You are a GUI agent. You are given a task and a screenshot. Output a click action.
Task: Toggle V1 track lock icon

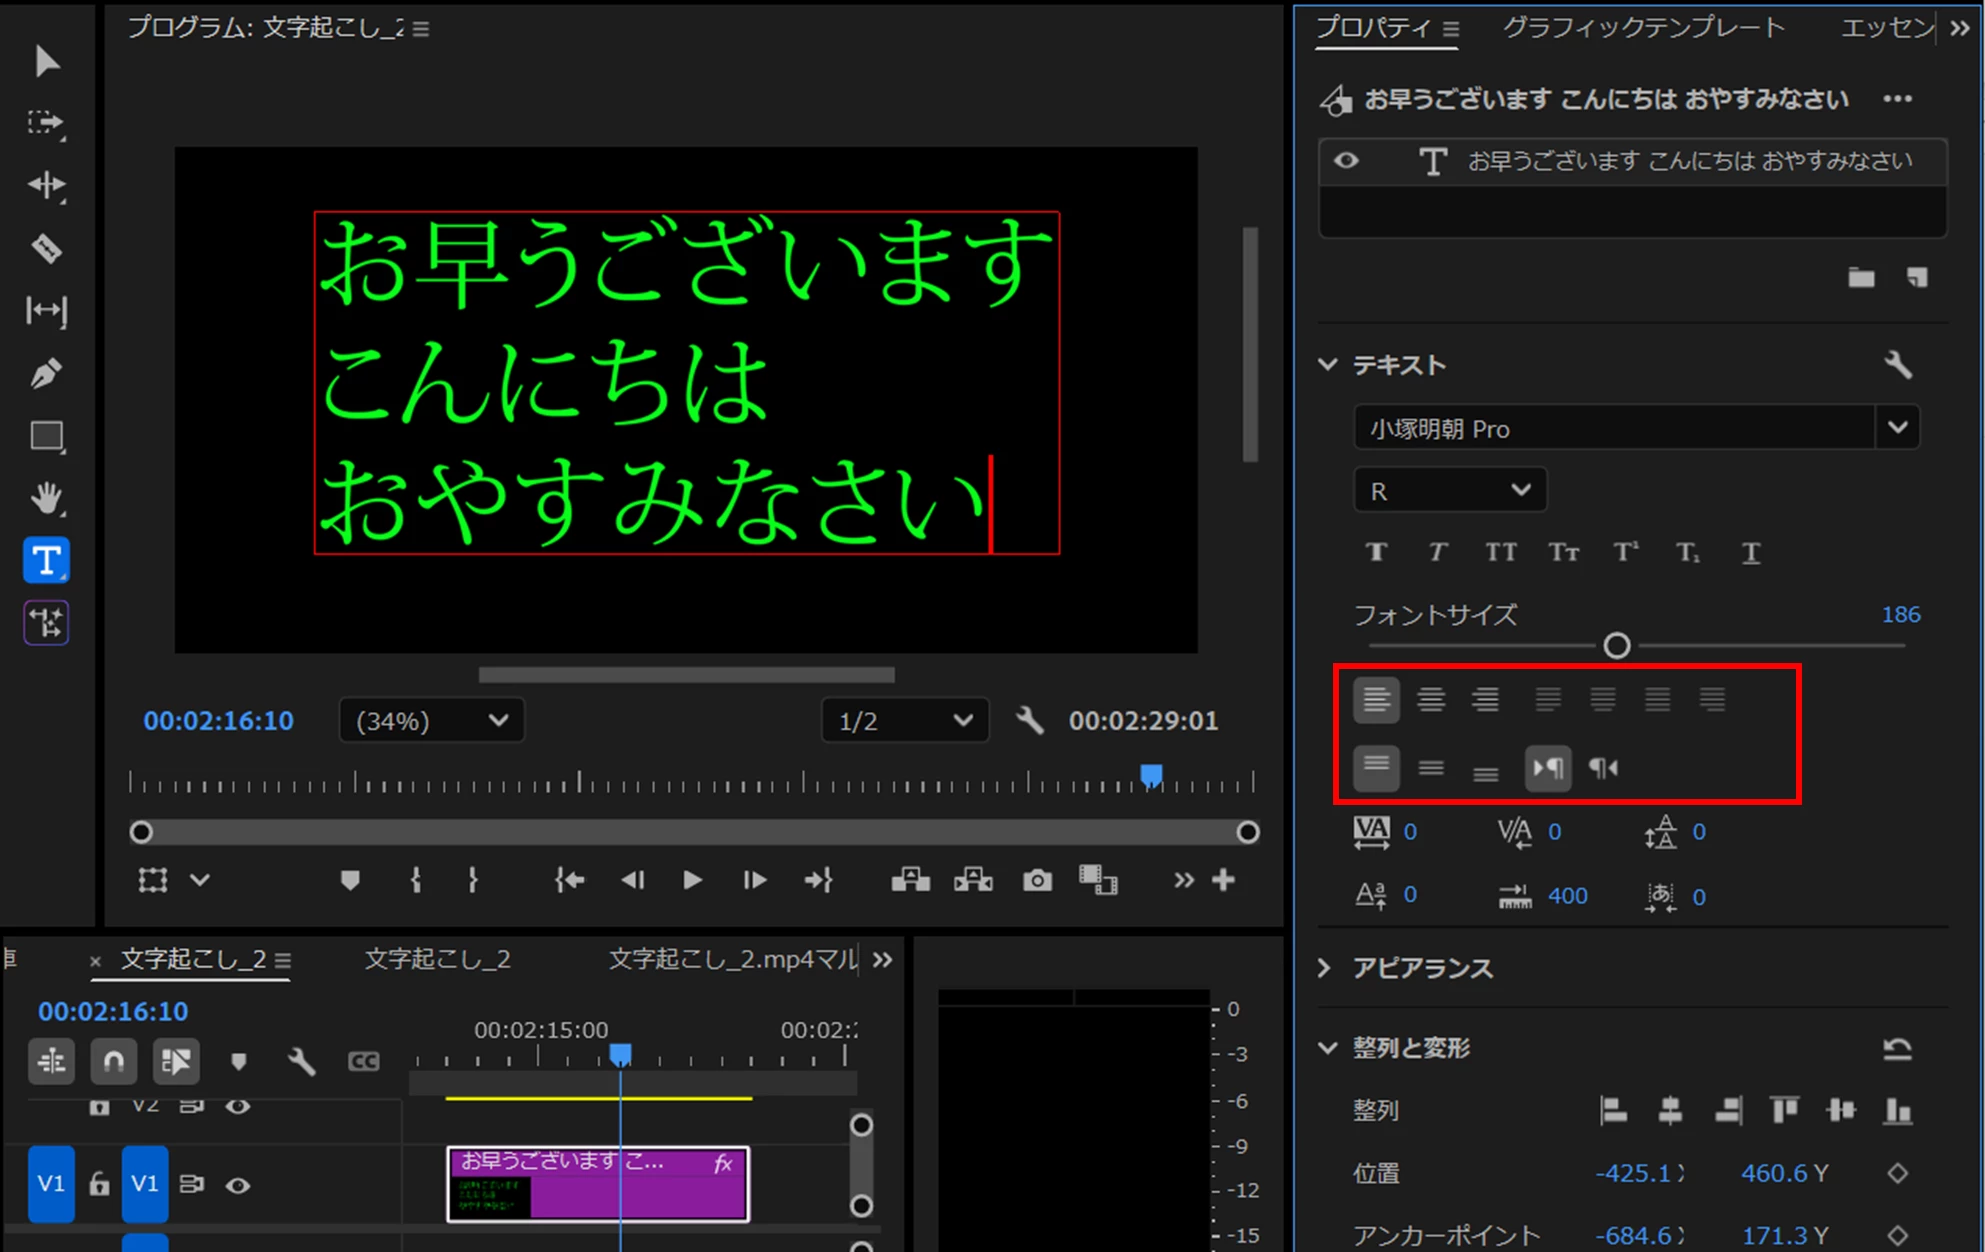(x=99, y=1185)
